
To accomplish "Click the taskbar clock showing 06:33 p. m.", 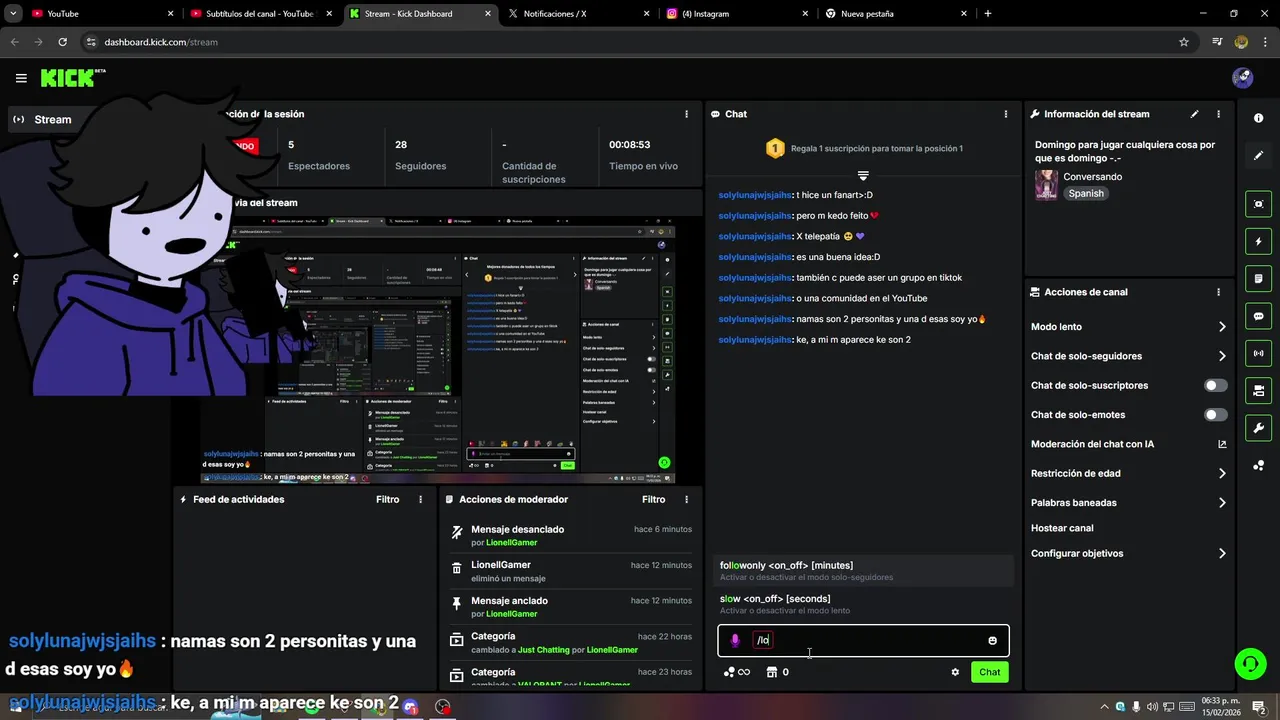I will coord(1219,707).
